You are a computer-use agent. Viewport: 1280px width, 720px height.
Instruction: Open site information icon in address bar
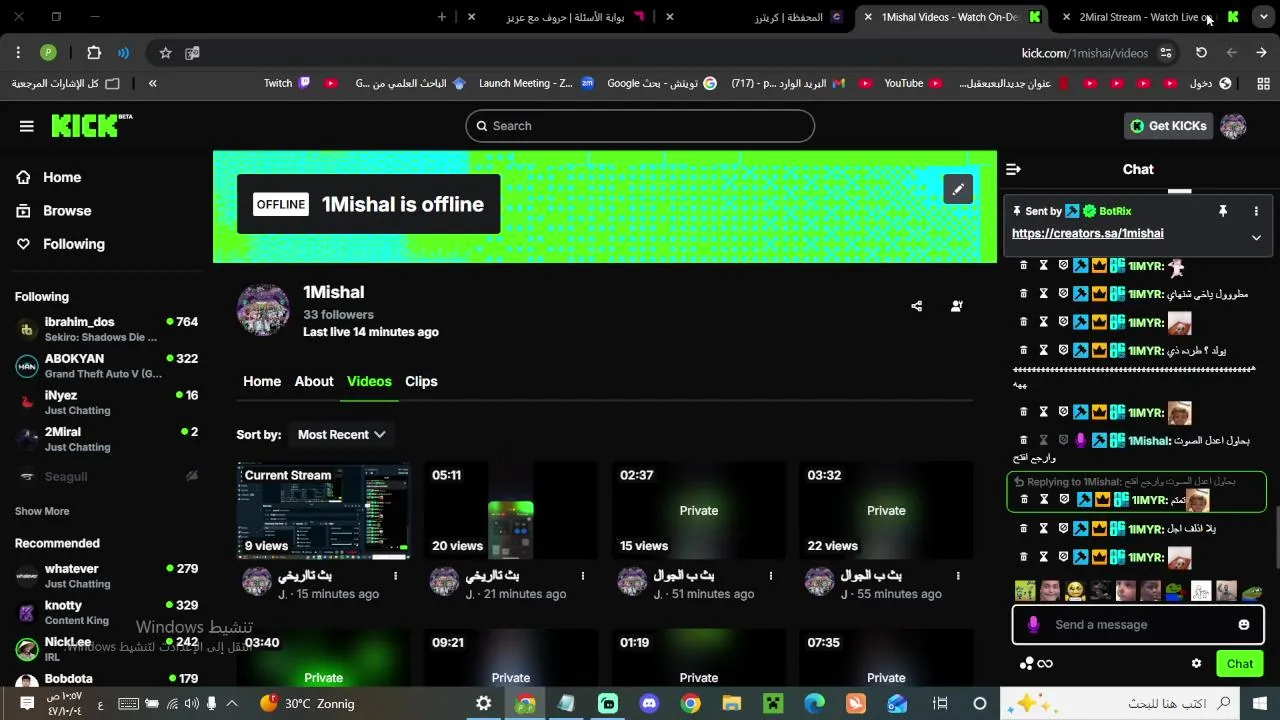click(x=1165, y=53)
